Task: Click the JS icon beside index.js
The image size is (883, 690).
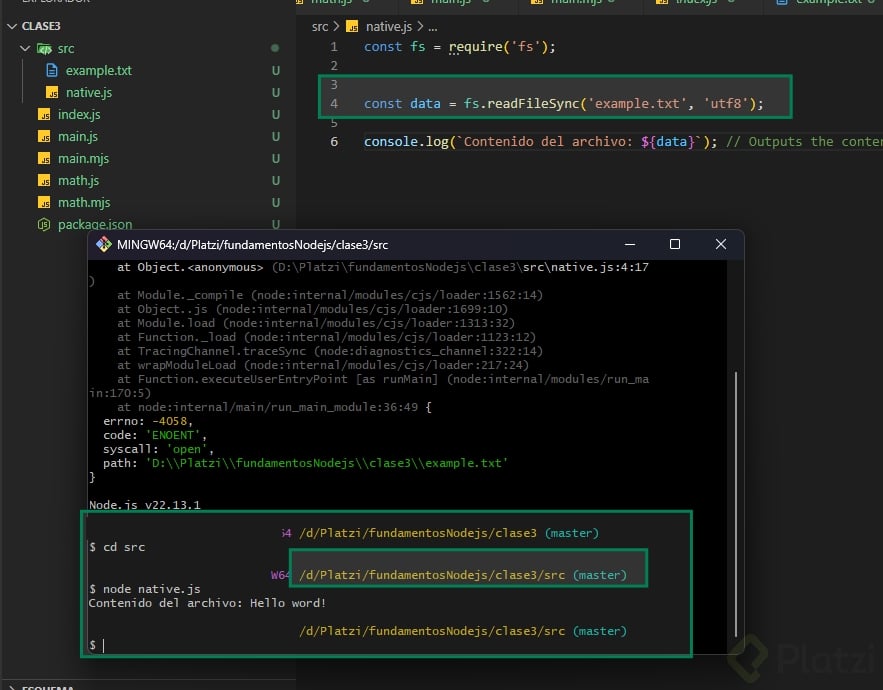Action: [44, 115]
